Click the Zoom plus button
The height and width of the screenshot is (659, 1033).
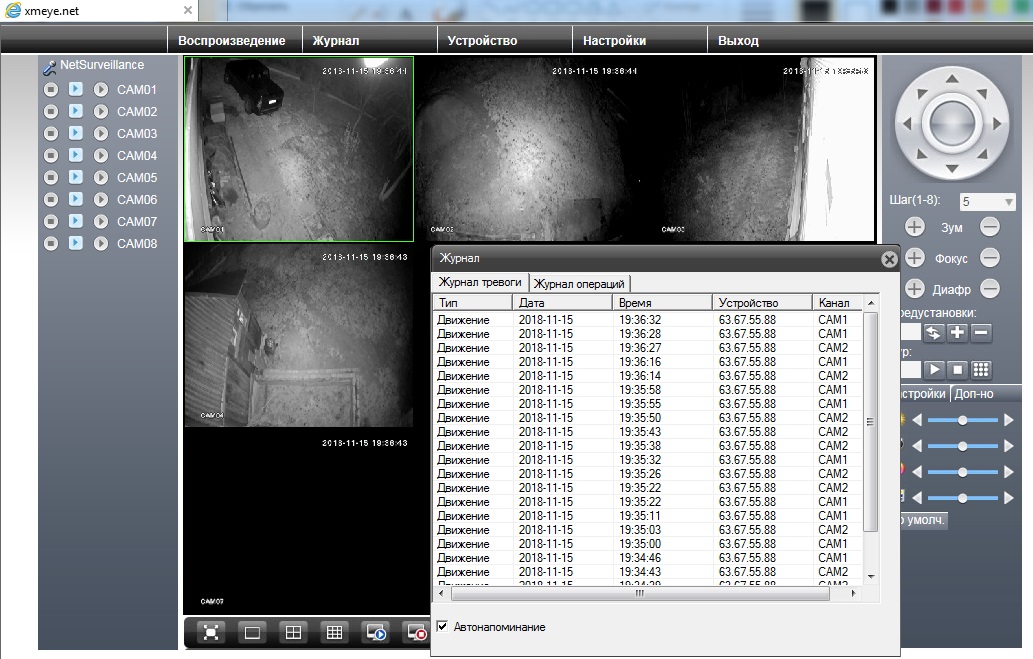(x=914, y=227)
